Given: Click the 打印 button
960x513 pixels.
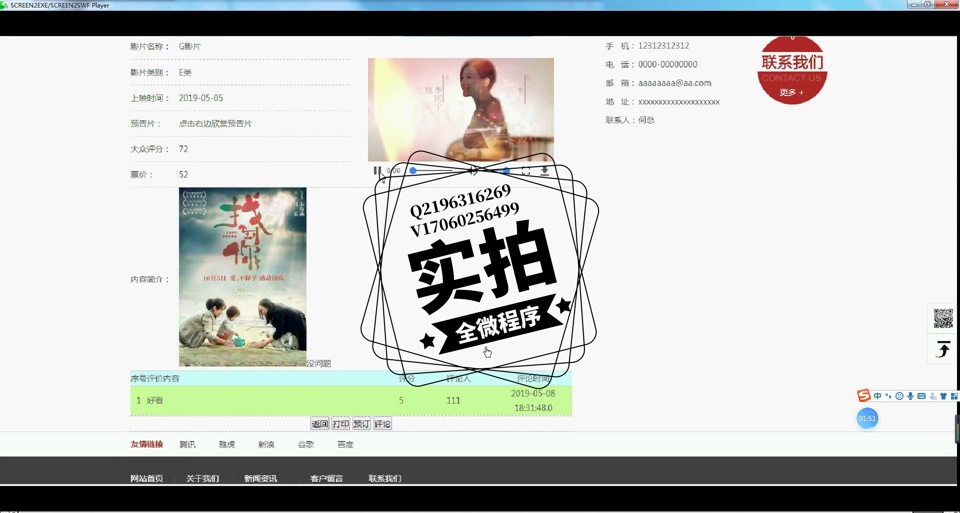Looking at the screenshot, I should (x=340, y=424).
